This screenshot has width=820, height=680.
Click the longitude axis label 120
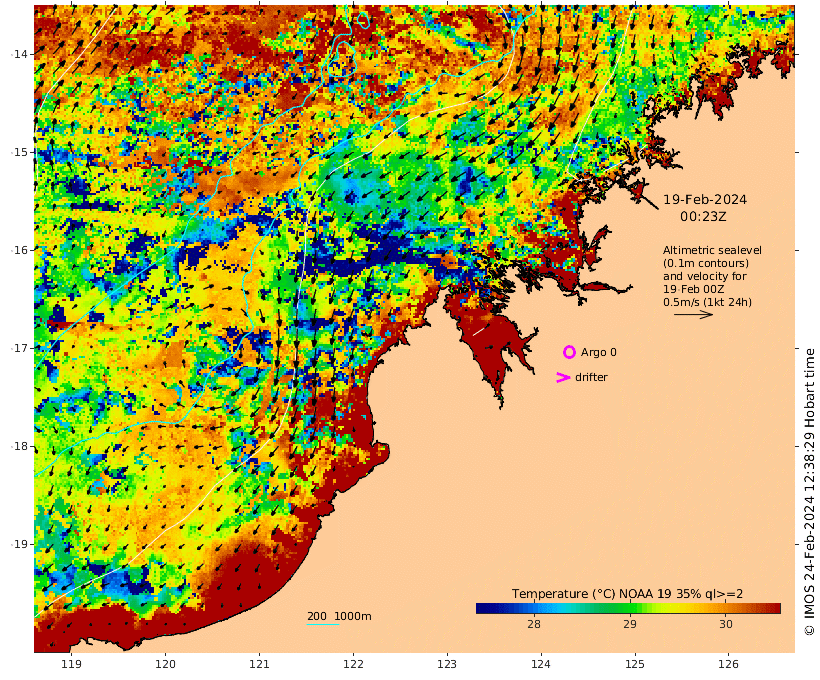(x=165, y=664)
